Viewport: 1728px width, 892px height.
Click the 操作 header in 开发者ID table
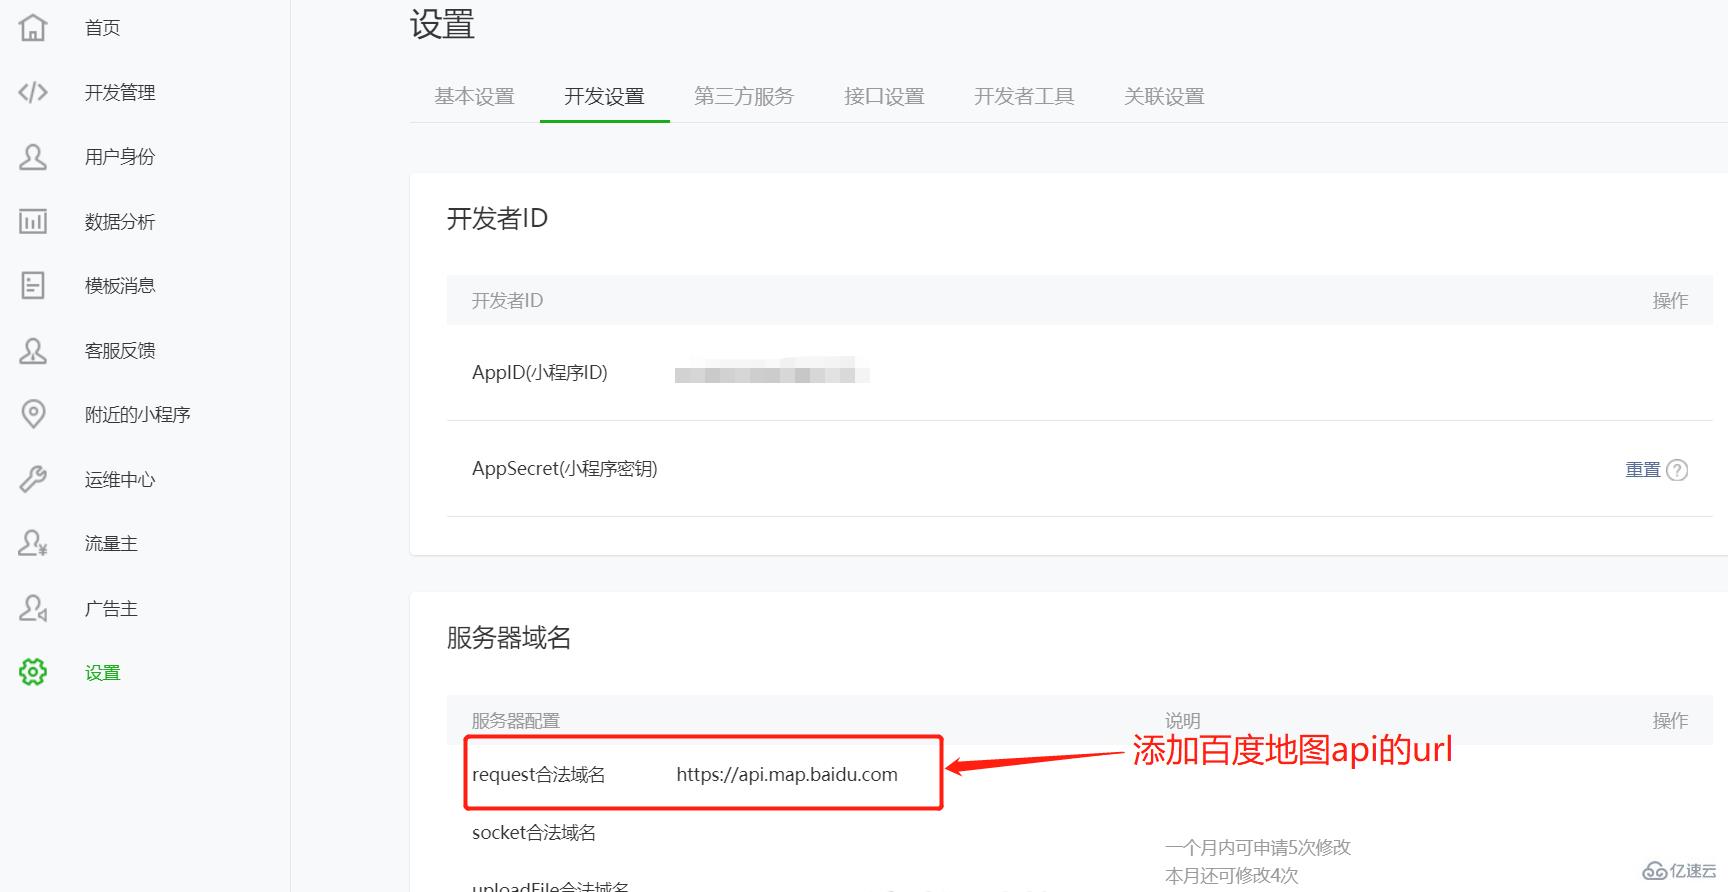(1670, 300)
